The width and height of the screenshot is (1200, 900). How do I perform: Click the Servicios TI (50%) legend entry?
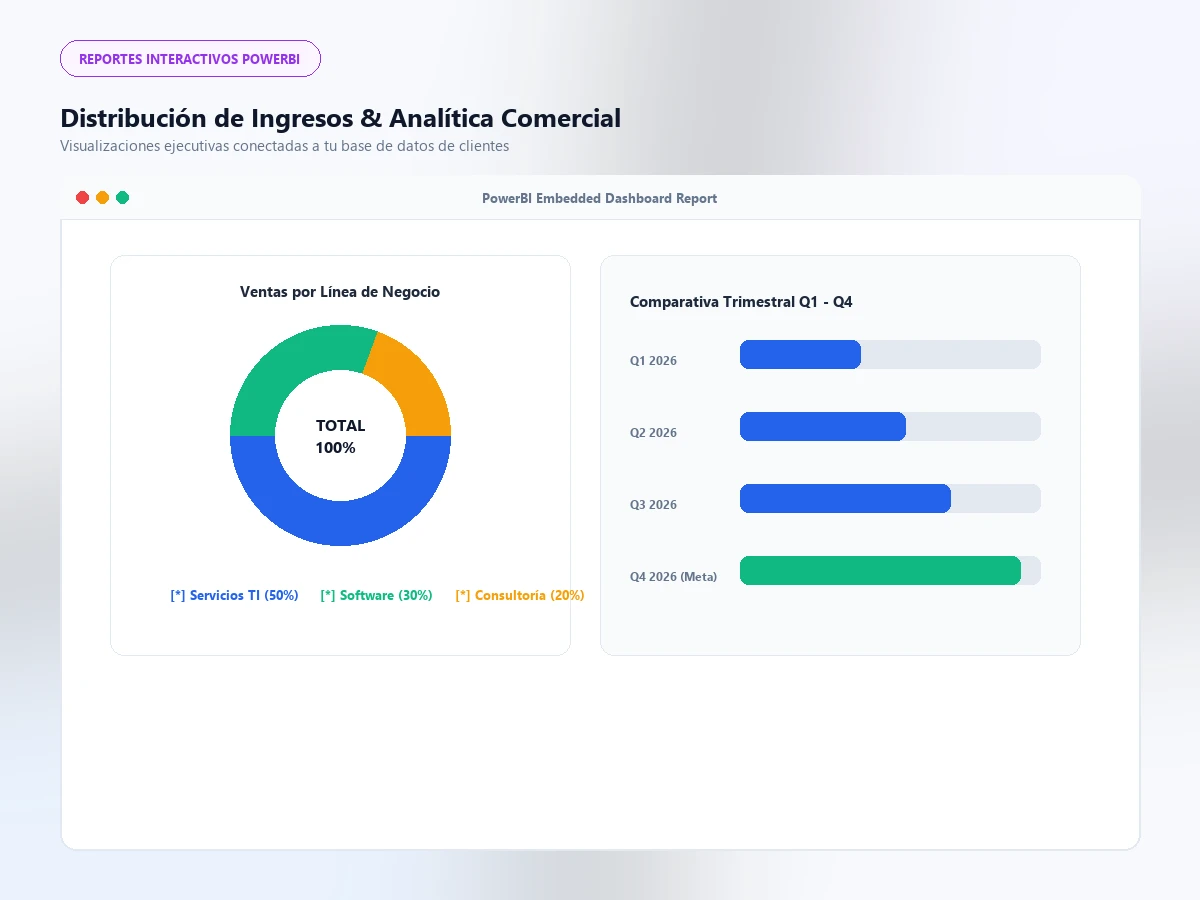click(235, 595)
